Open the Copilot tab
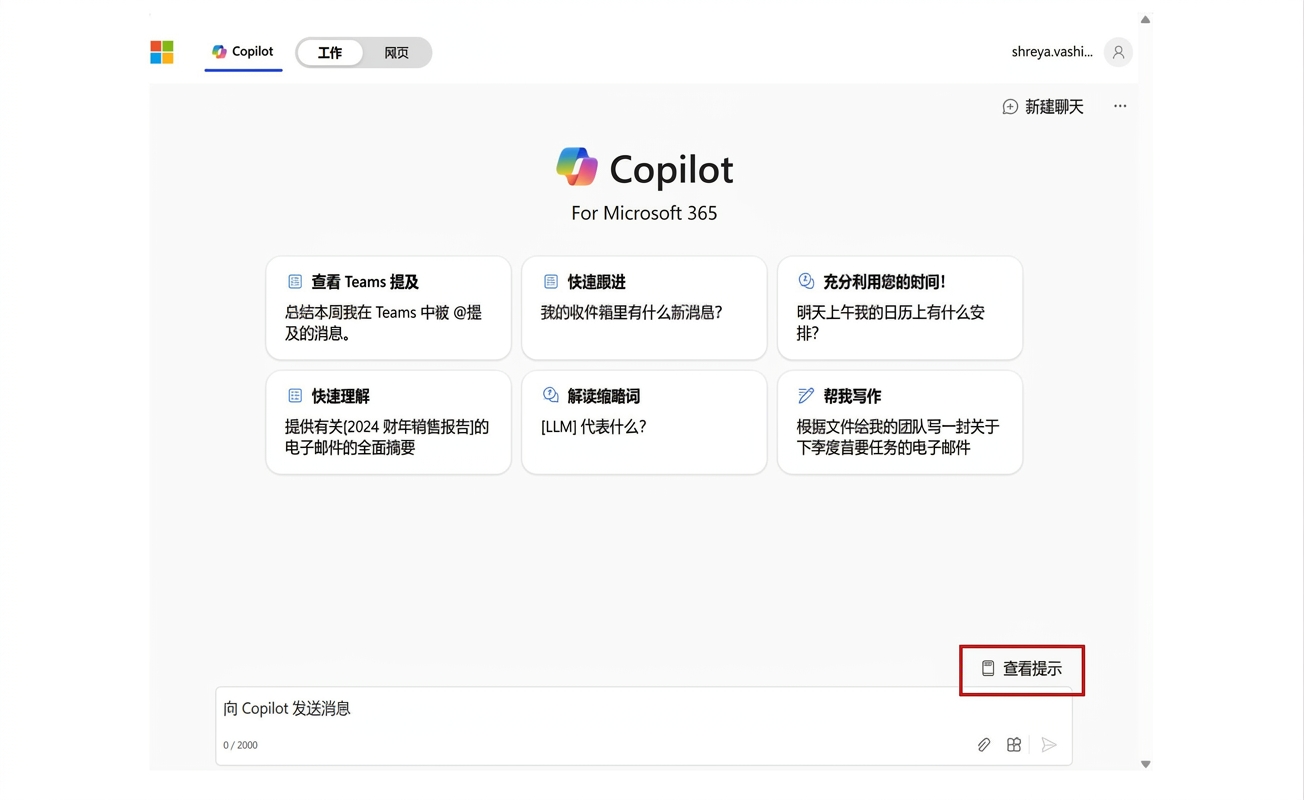 (243, 52)
